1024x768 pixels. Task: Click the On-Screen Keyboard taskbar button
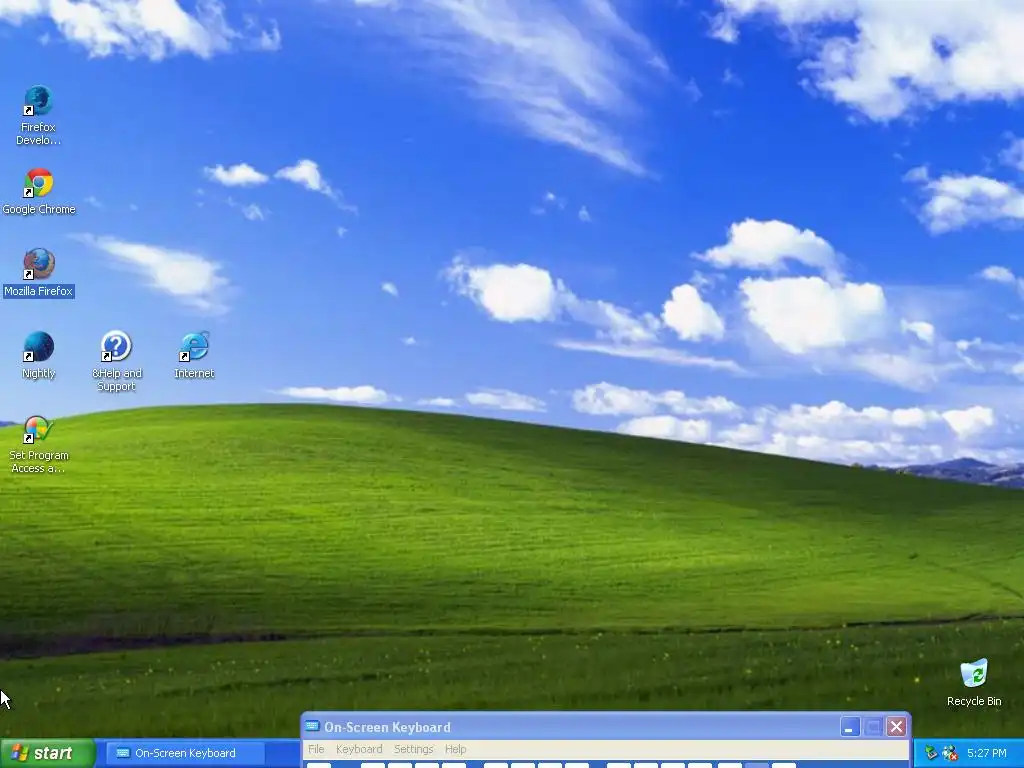pyautogui.click(x=185, y=753)
